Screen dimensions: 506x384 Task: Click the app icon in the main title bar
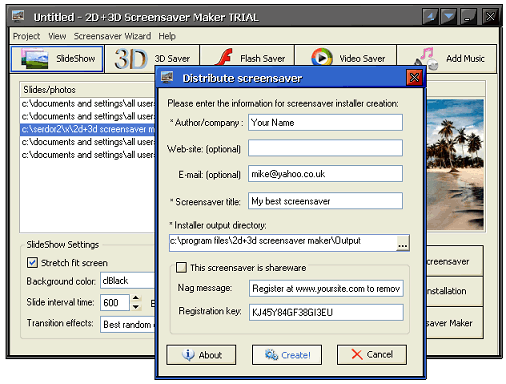18,16
